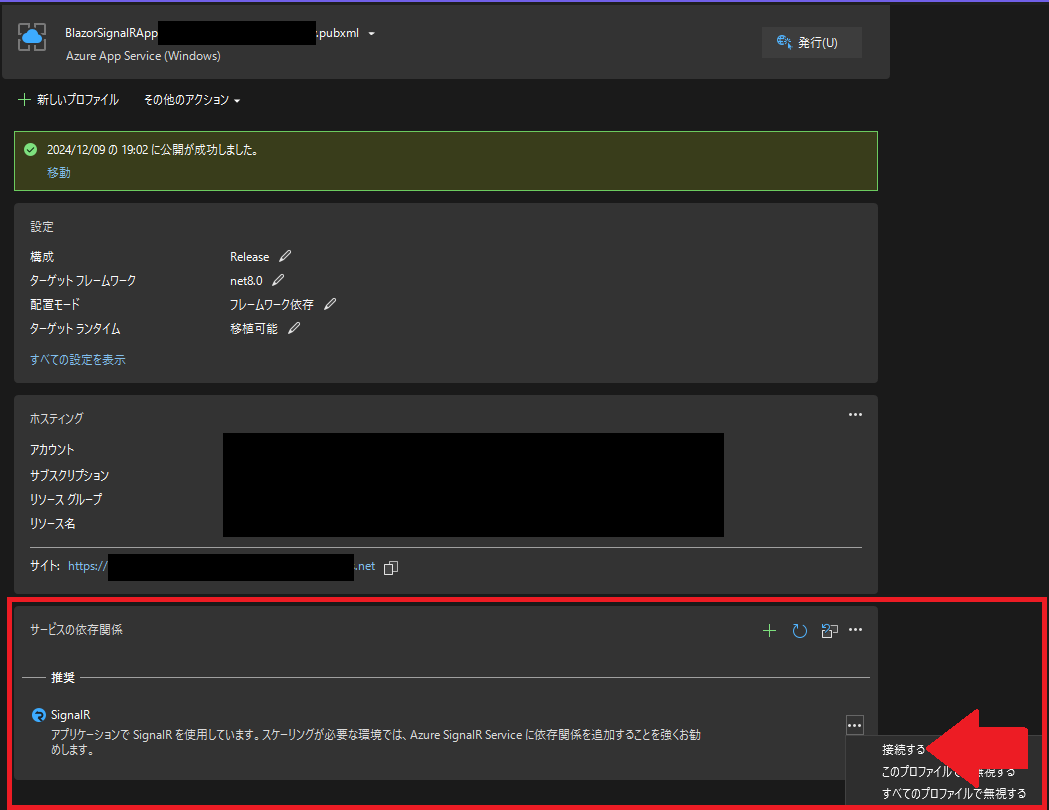Open the SignalR row ellipsis menu
The image size is (1049, 810).
pyautogui.click(x=854, y=725)
